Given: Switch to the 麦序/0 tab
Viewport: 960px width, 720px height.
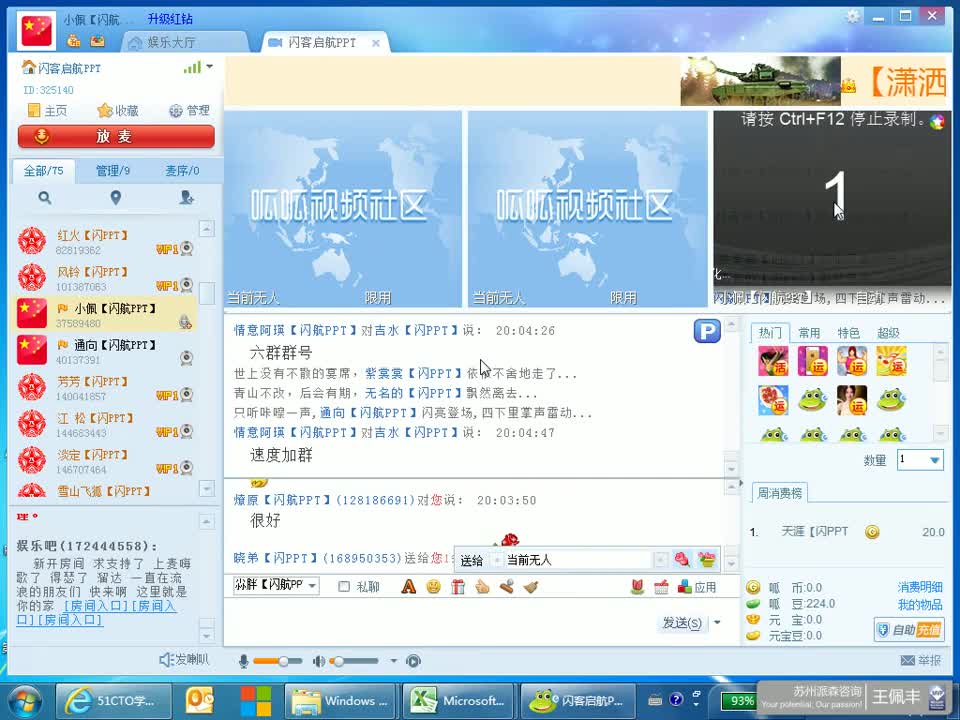Looking at the screenshot, I should tap(182, 171).
